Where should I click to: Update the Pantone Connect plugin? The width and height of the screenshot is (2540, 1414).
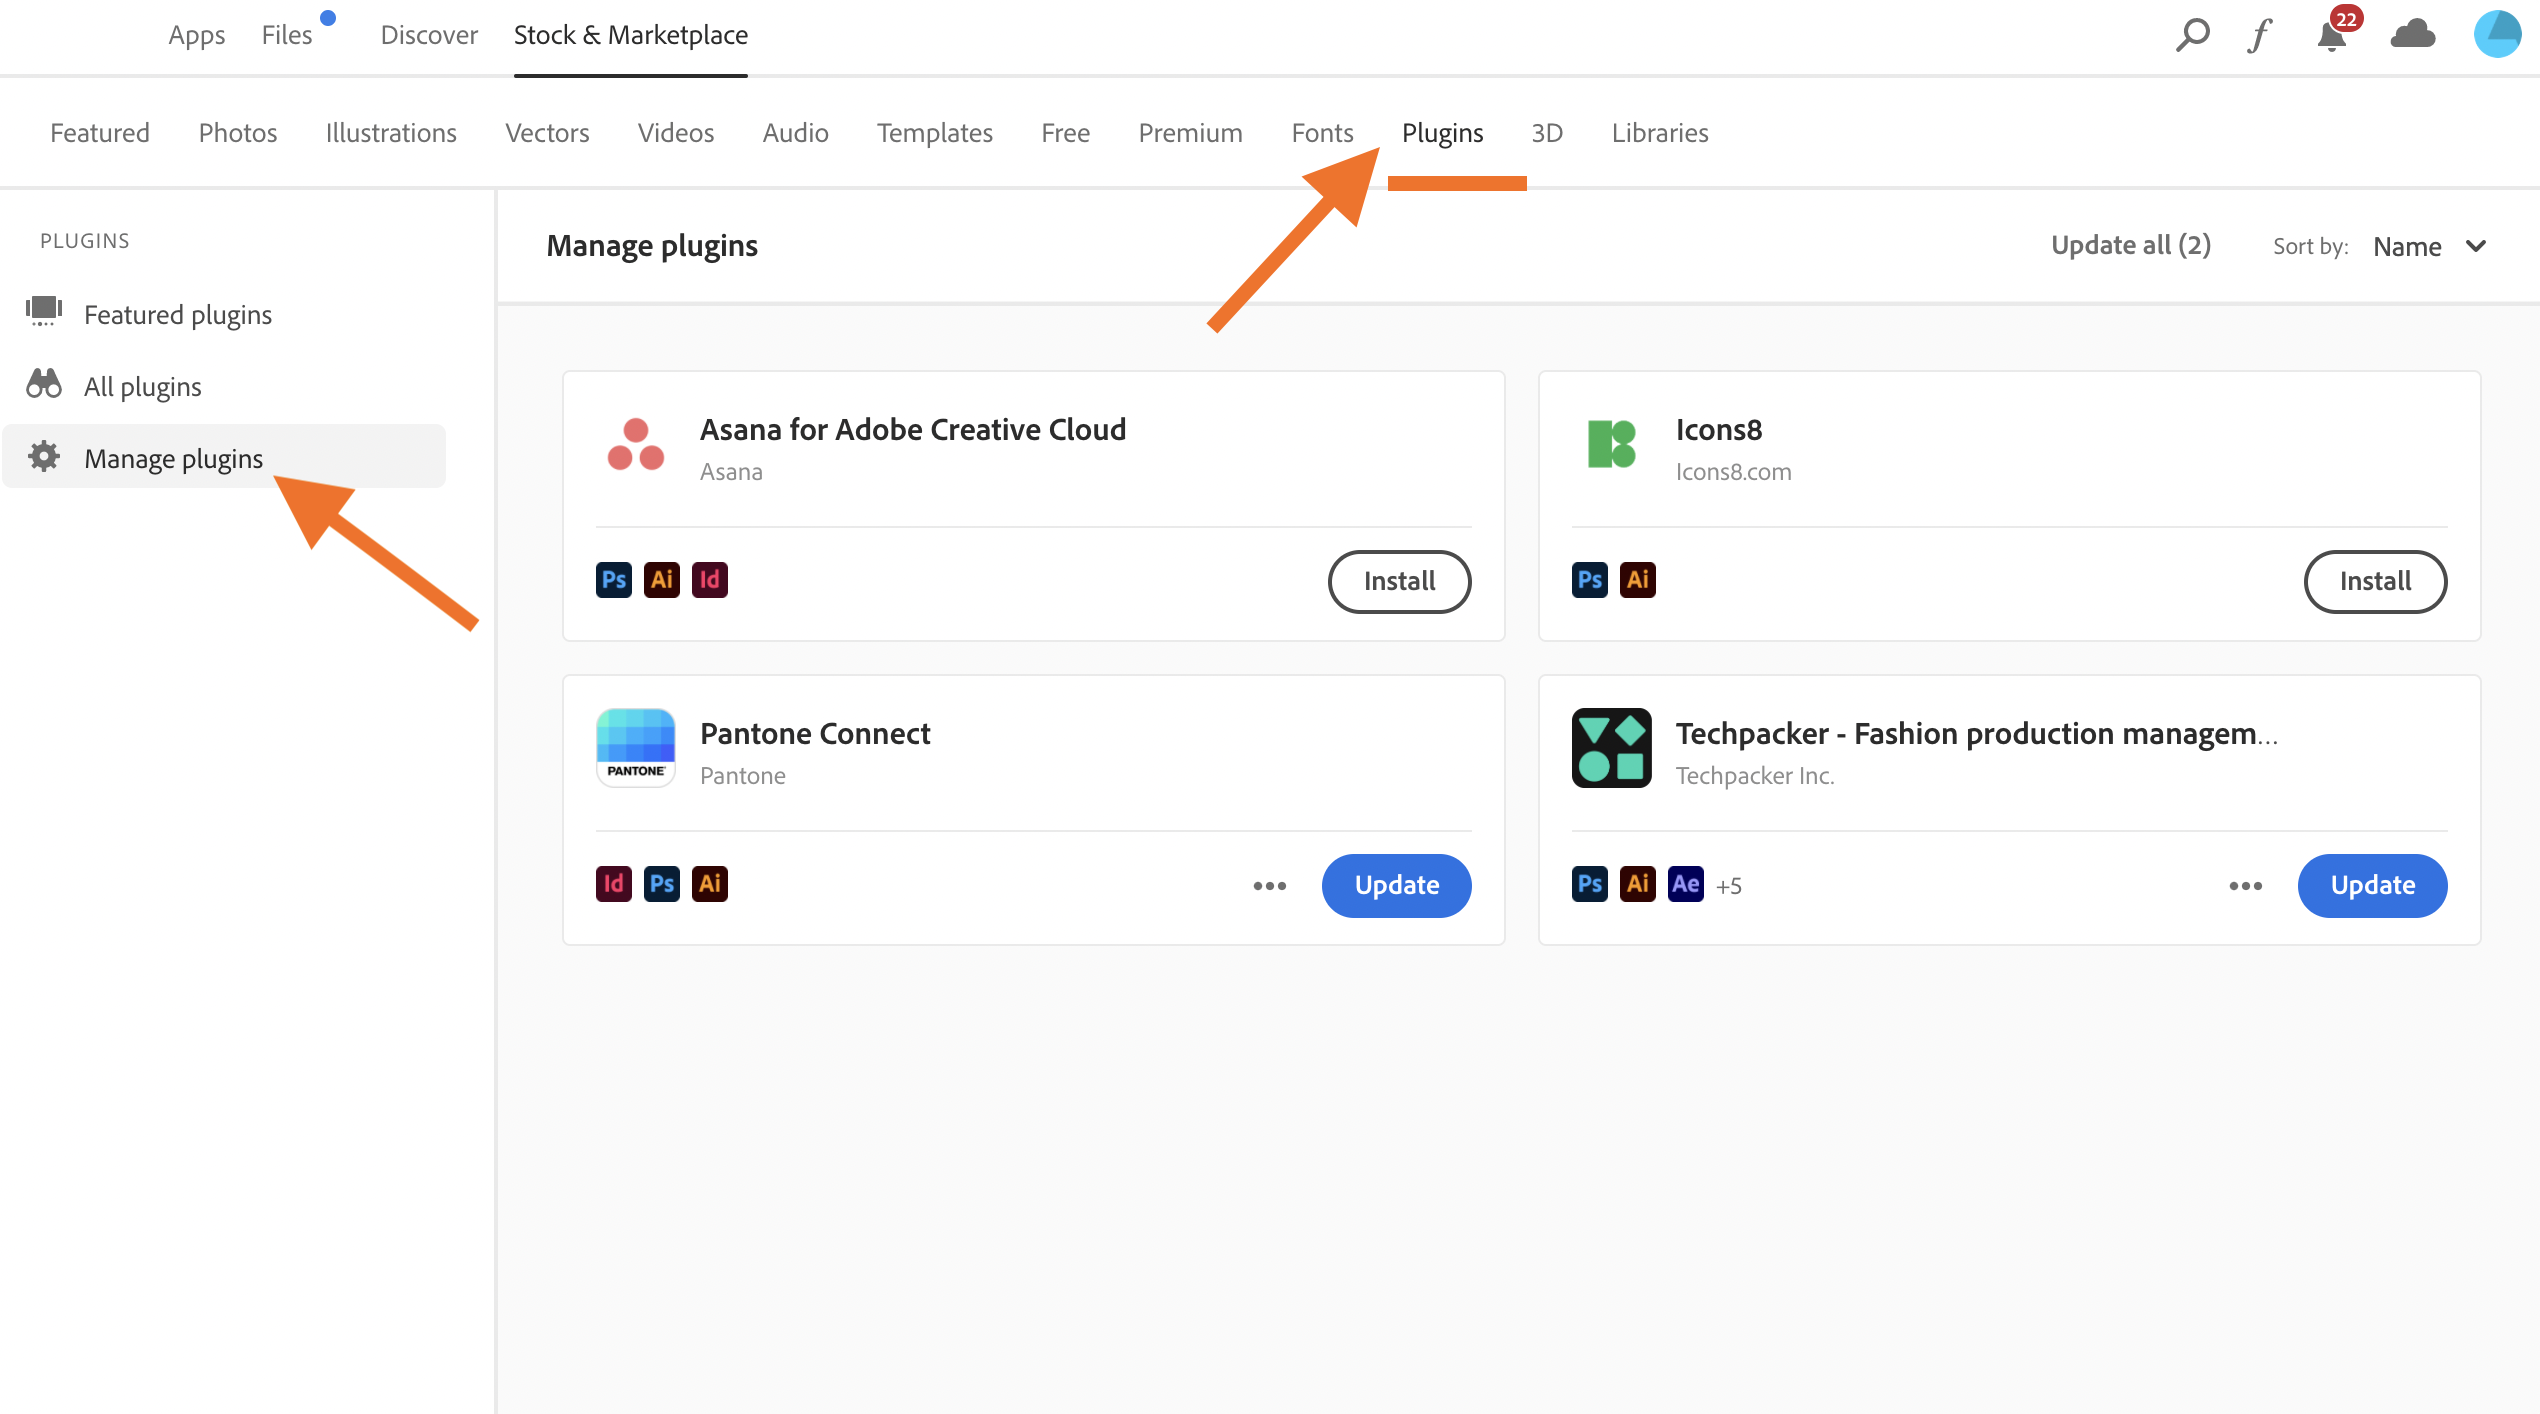1397,885
